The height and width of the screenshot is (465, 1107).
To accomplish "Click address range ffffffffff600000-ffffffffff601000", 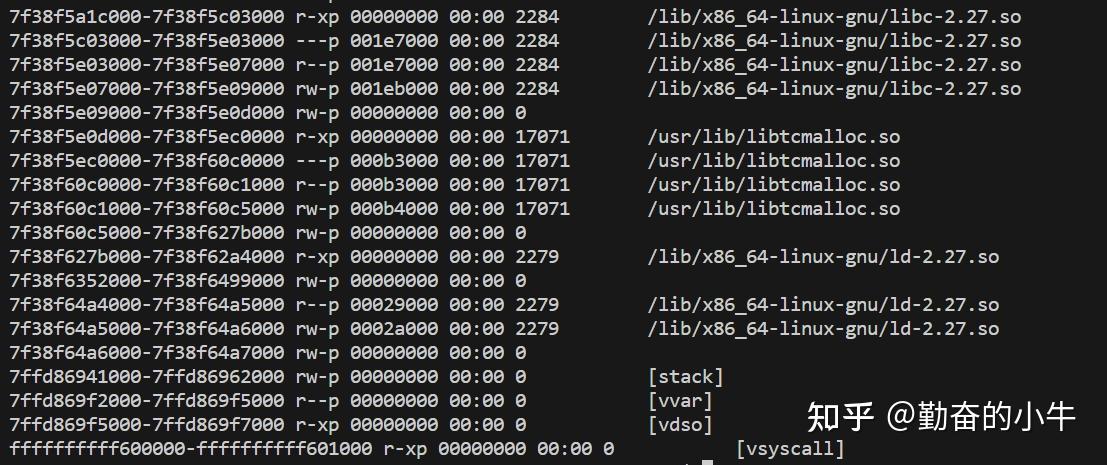I will (191, 449).
